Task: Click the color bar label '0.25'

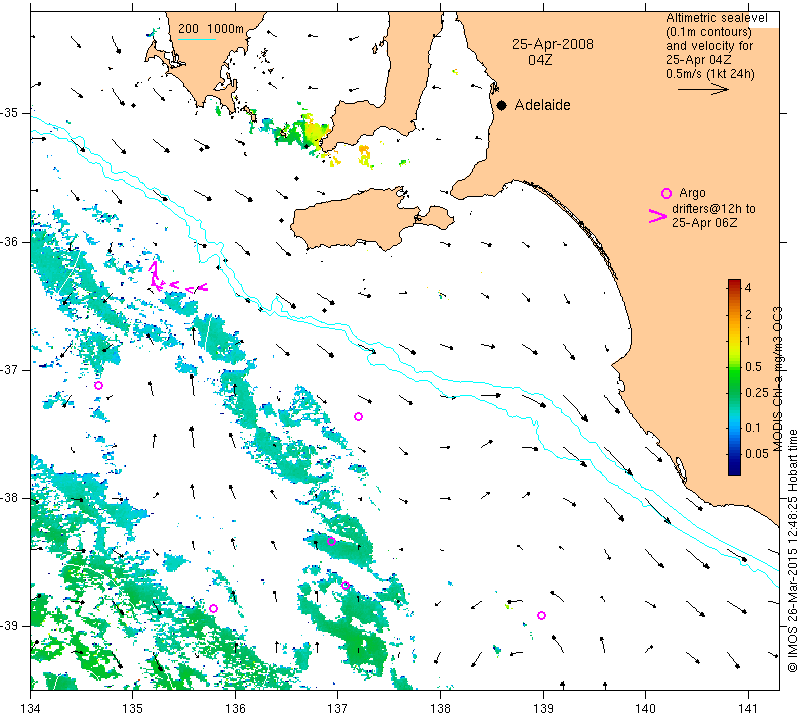Action: (757, 392)
